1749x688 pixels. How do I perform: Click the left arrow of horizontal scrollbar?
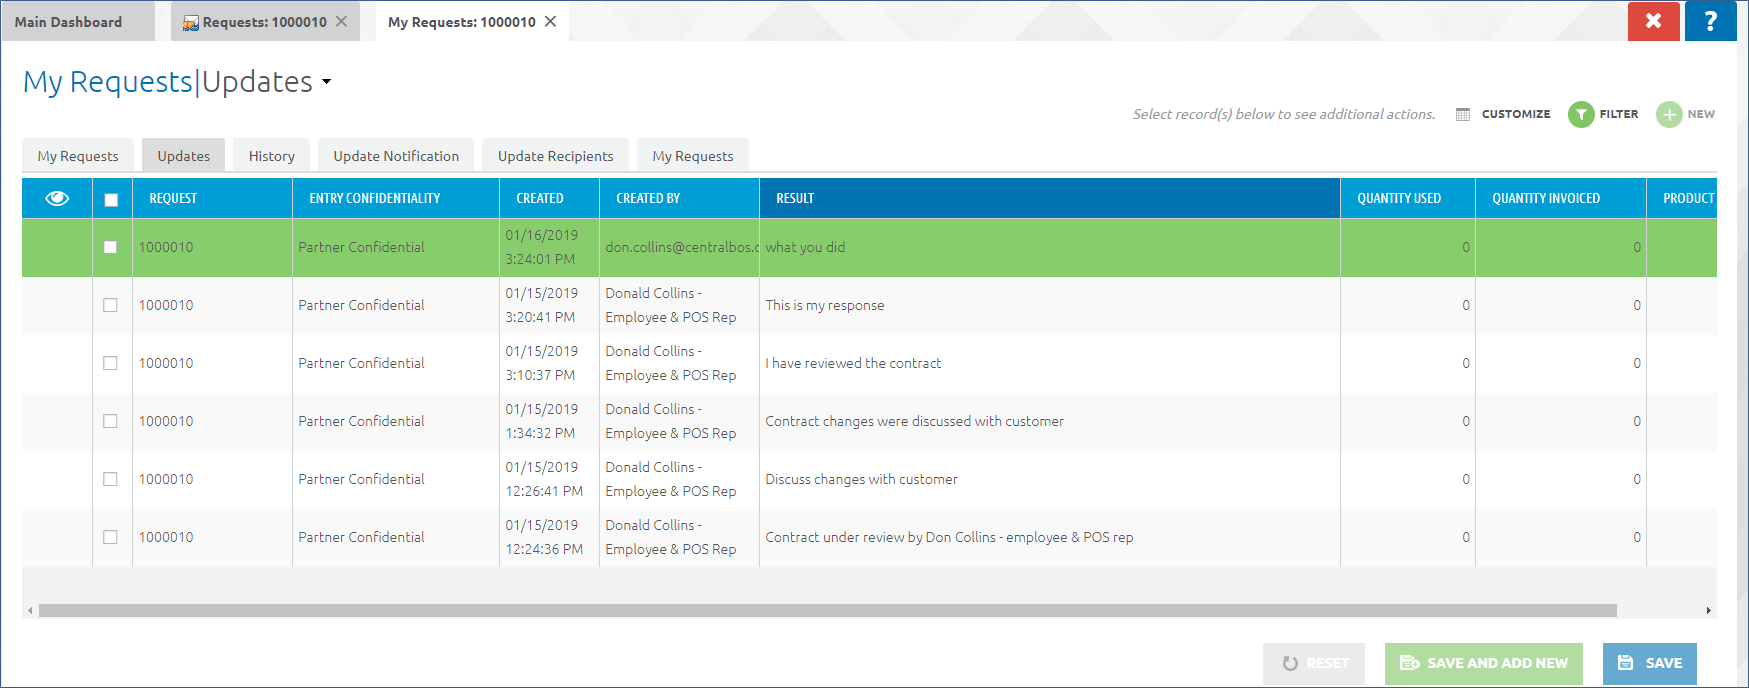coord(30,610)
